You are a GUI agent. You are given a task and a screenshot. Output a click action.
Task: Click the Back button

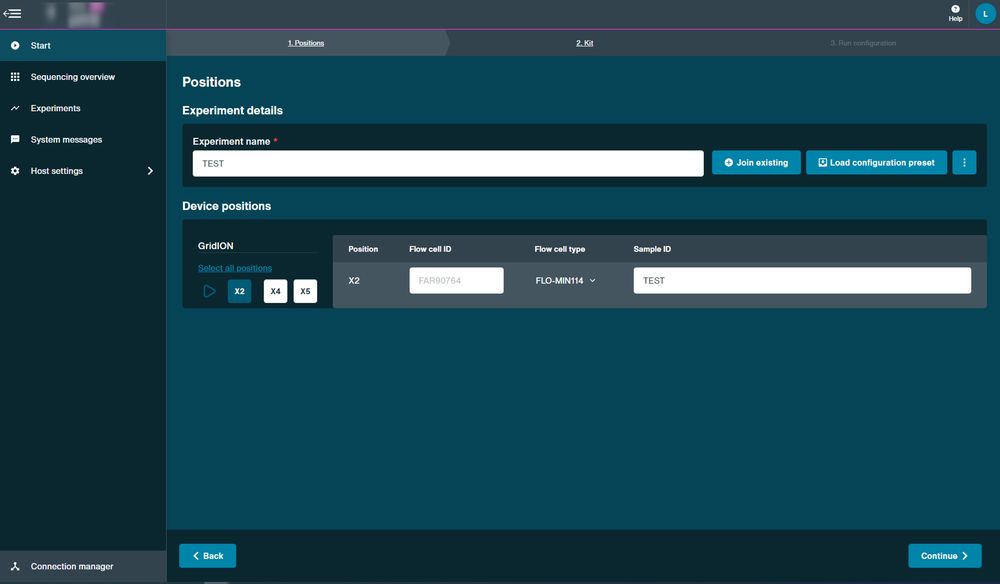pos(207,556)
